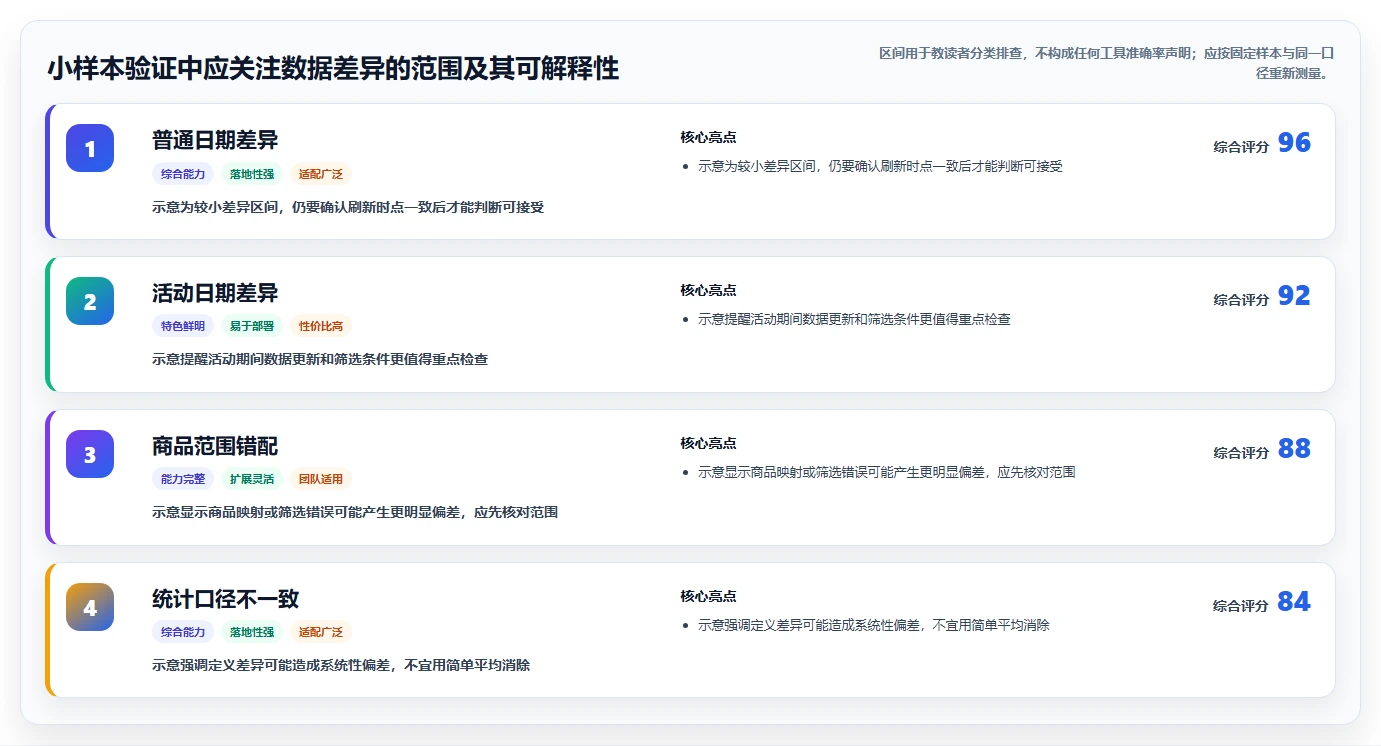Image resolution: width=1381 pixels, height=746 pixels.
Task: Click the number 3 badge icon
Action: 90,454
